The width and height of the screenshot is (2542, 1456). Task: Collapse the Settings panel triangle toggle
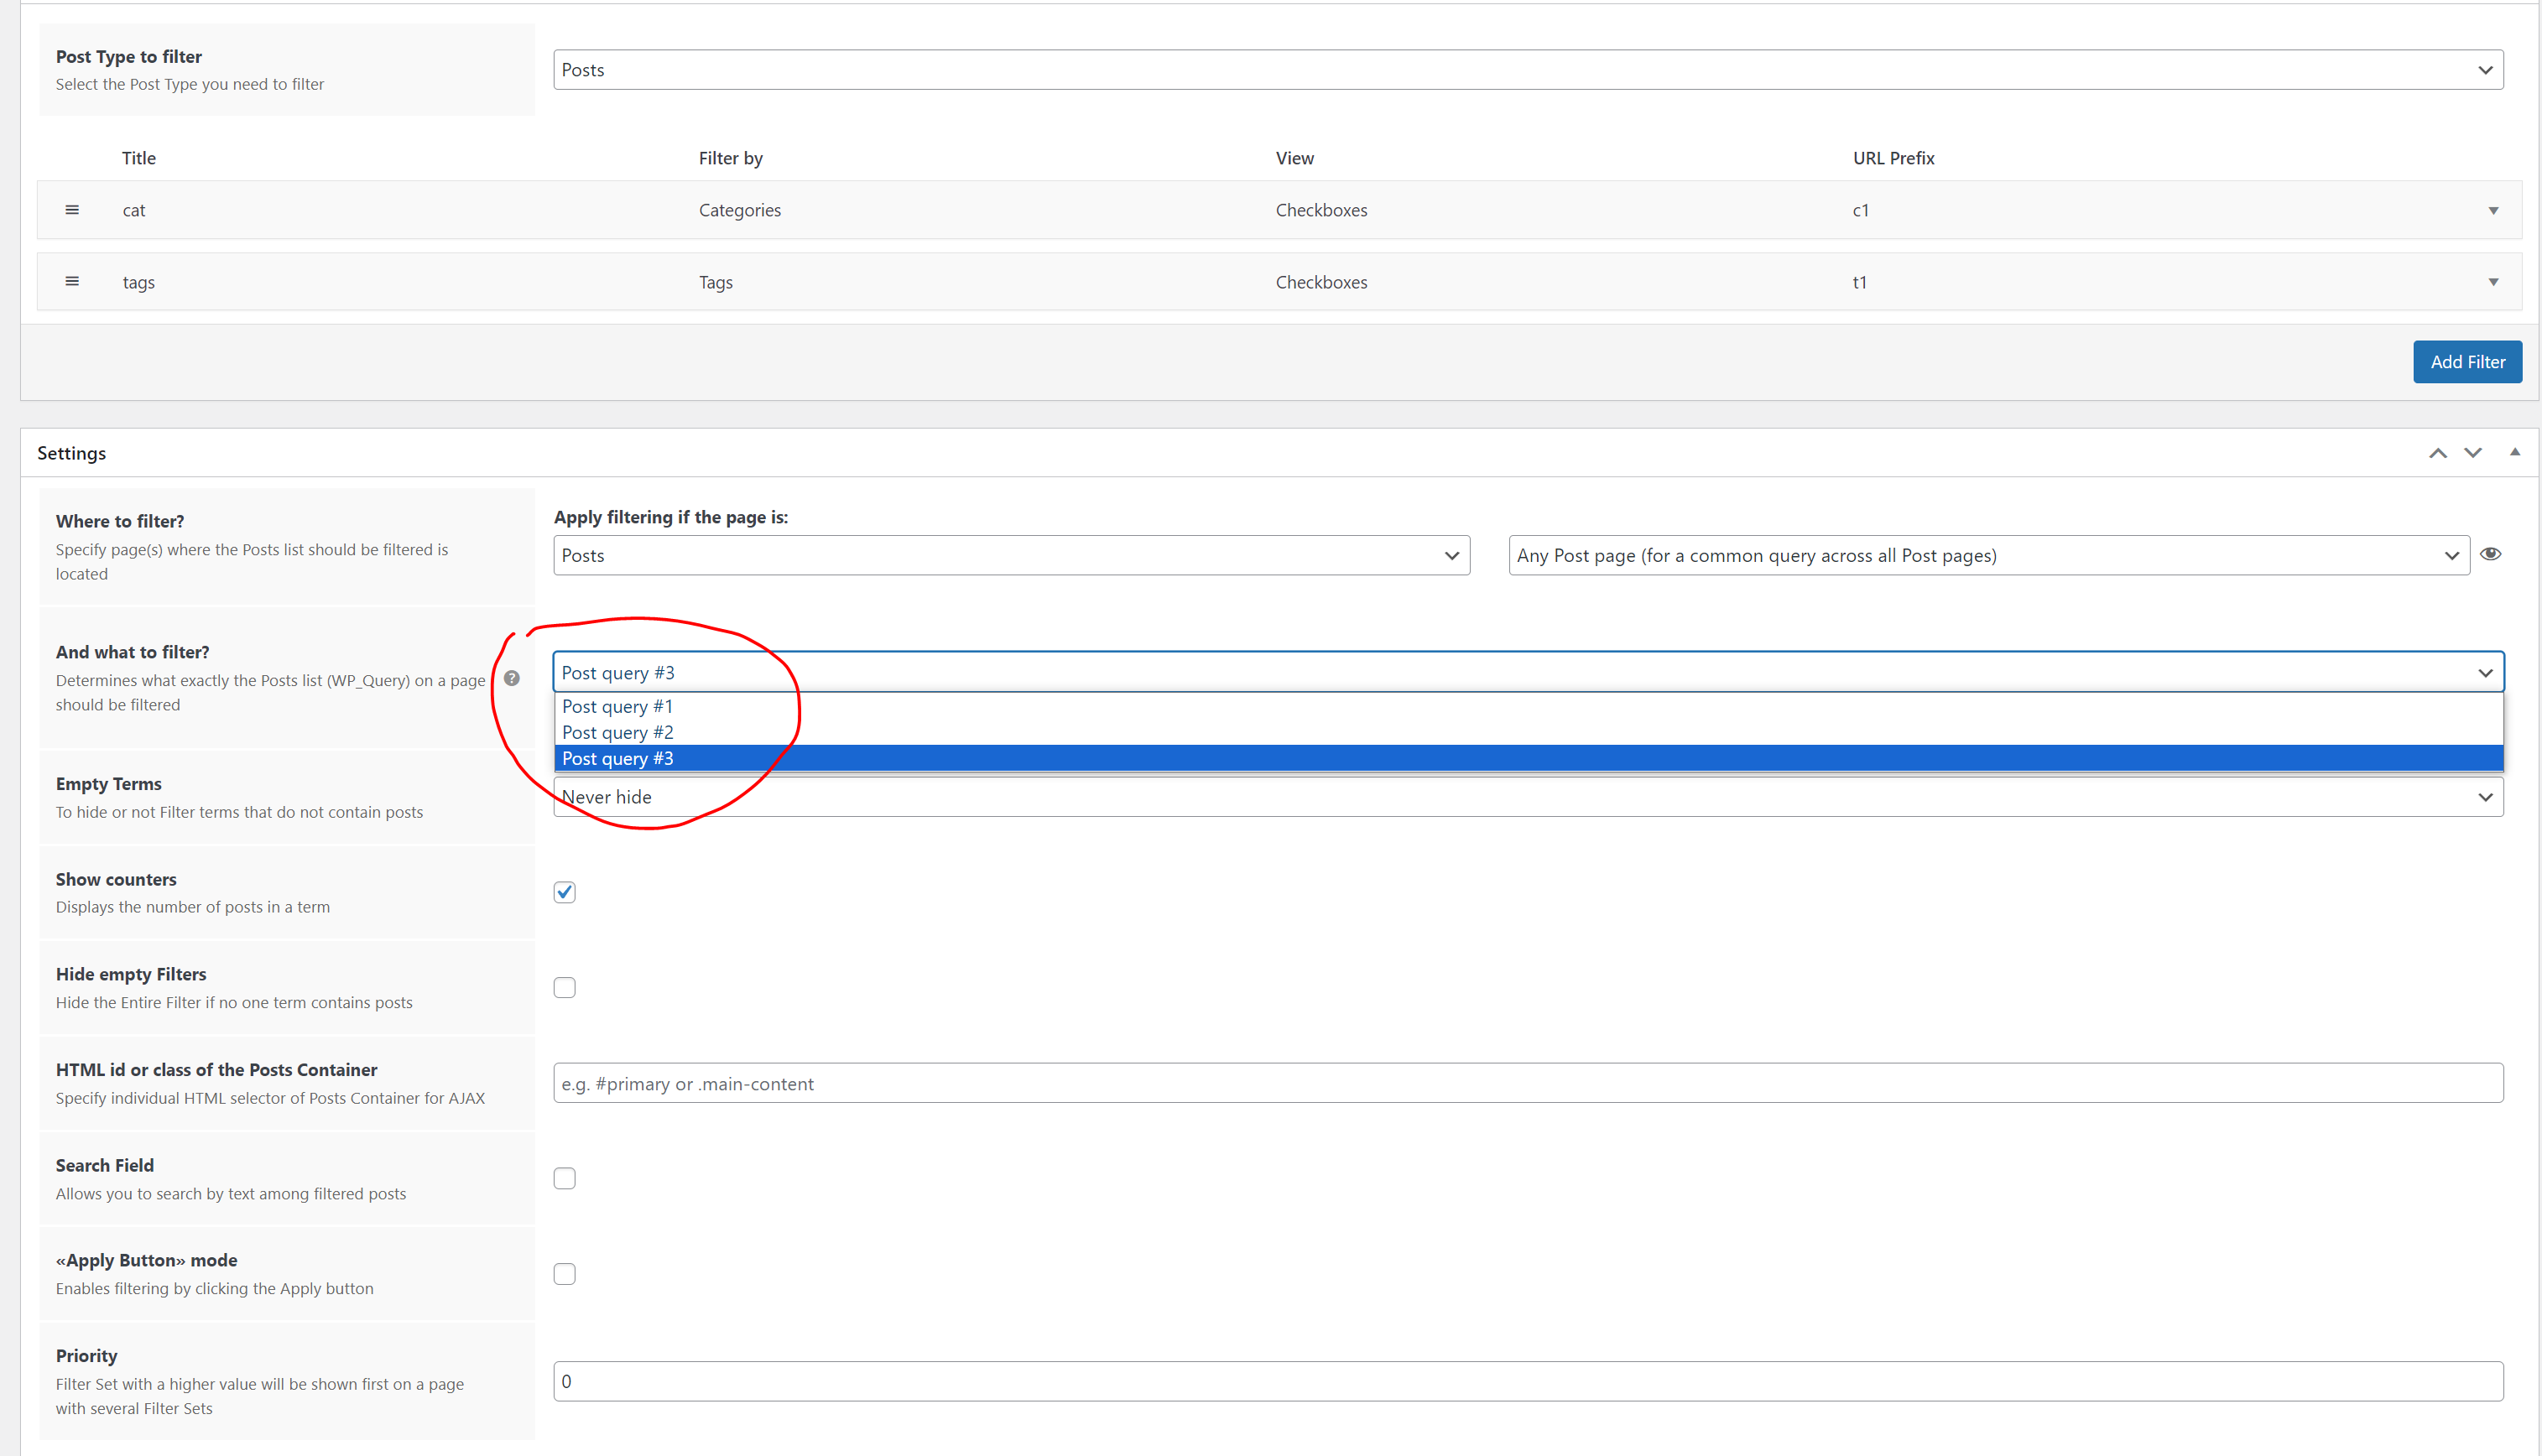[2514, 452]
